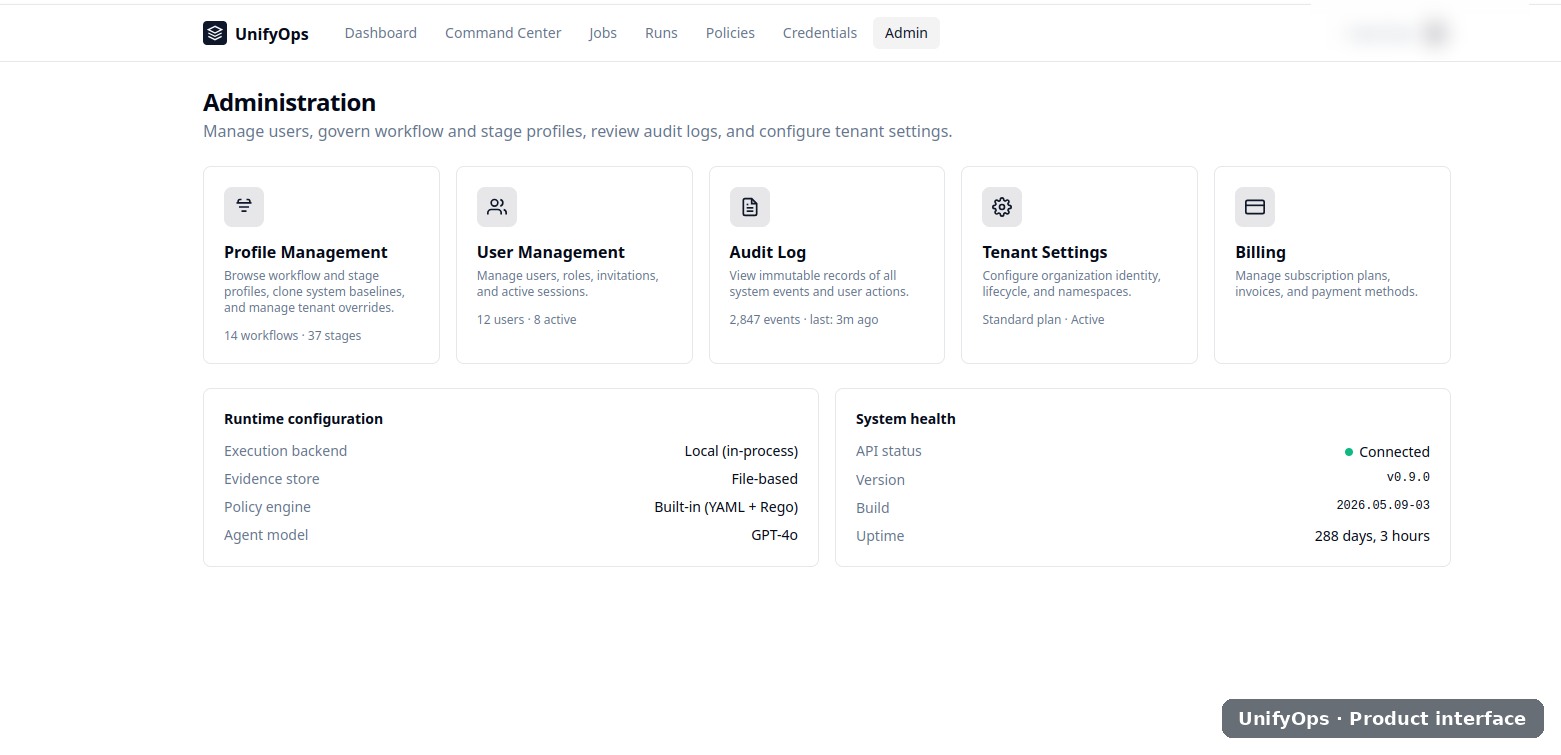1561x755 pixels.
Task: Click the Billing description text
Action: coord(1326,284)
